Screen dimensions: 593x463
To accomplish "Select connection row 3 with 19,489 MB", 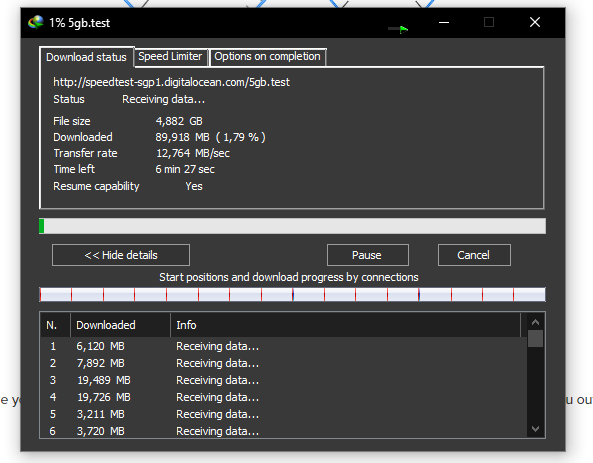I will (284, 380).
